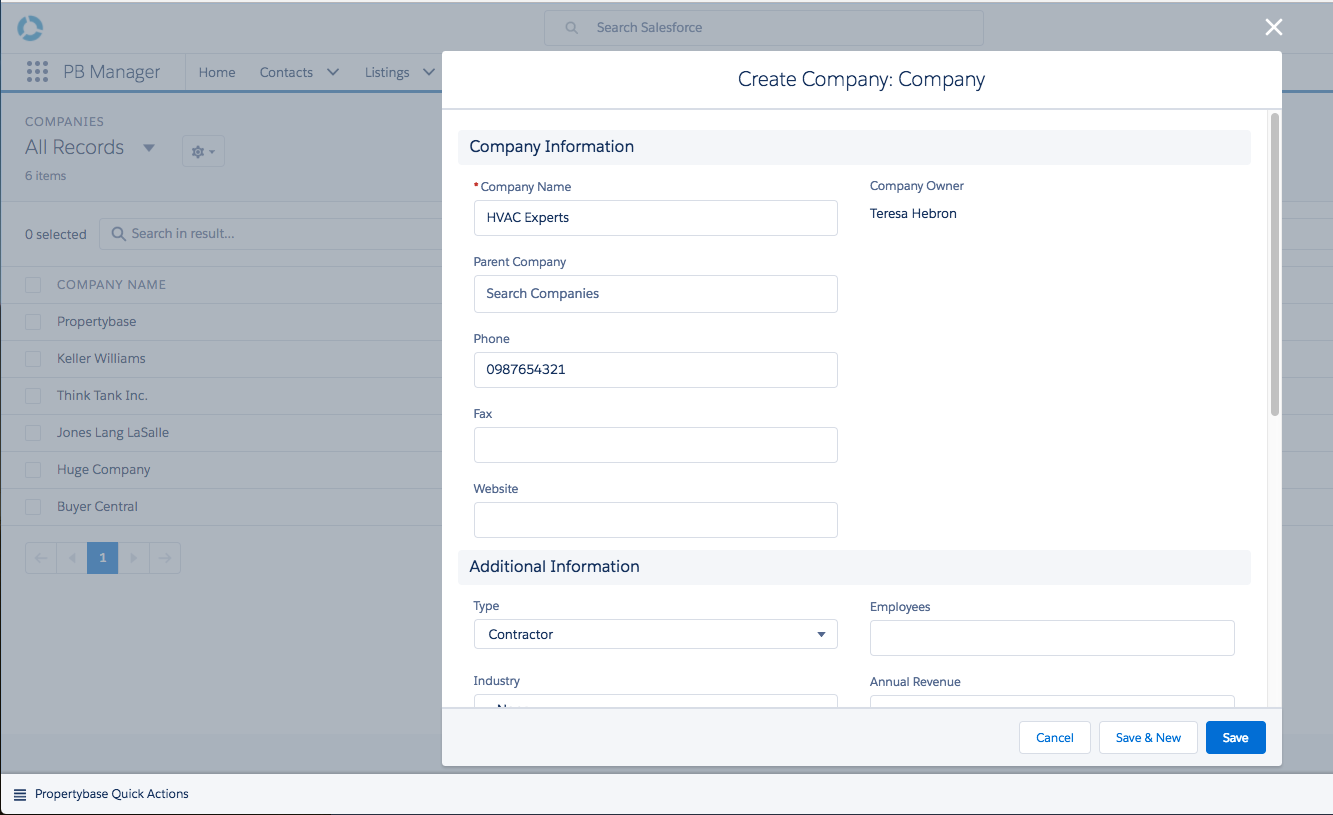The height and width of the screenshot is (815, 1333).
Task: Click the Teresa Hebron owner name
Action: click(x=913, y=214)
